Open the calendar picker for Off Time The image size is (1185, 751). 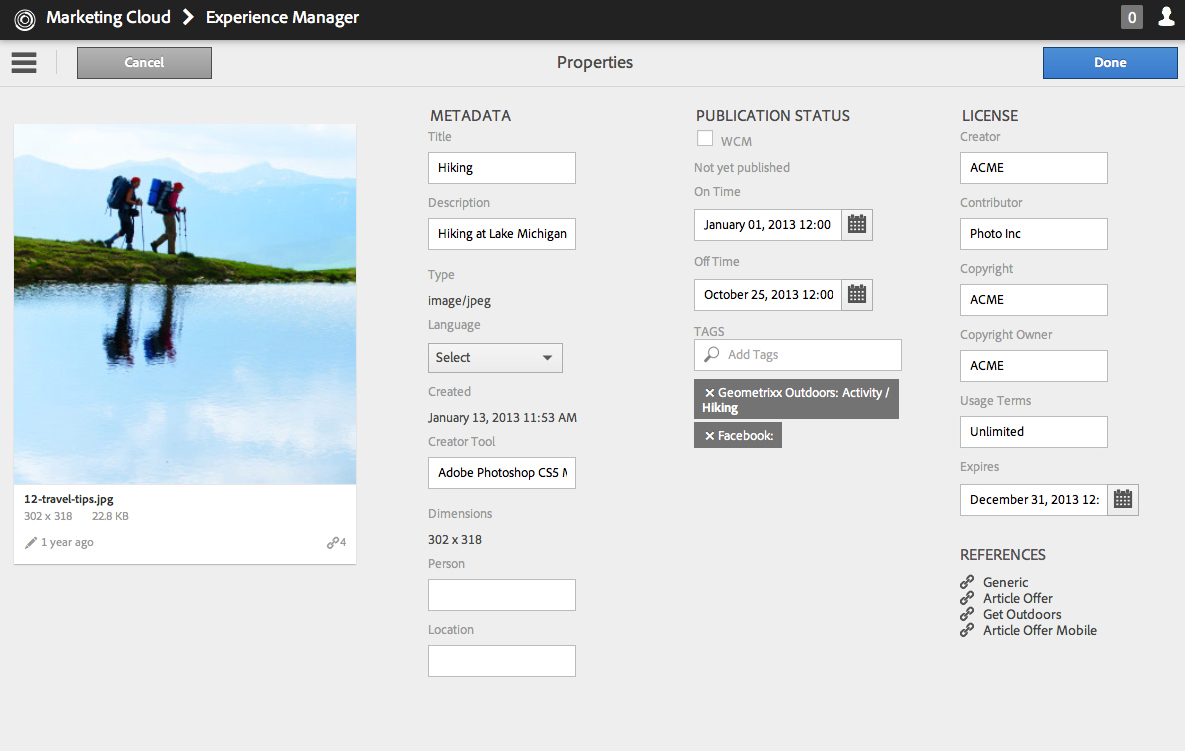[x=856, y=294]
